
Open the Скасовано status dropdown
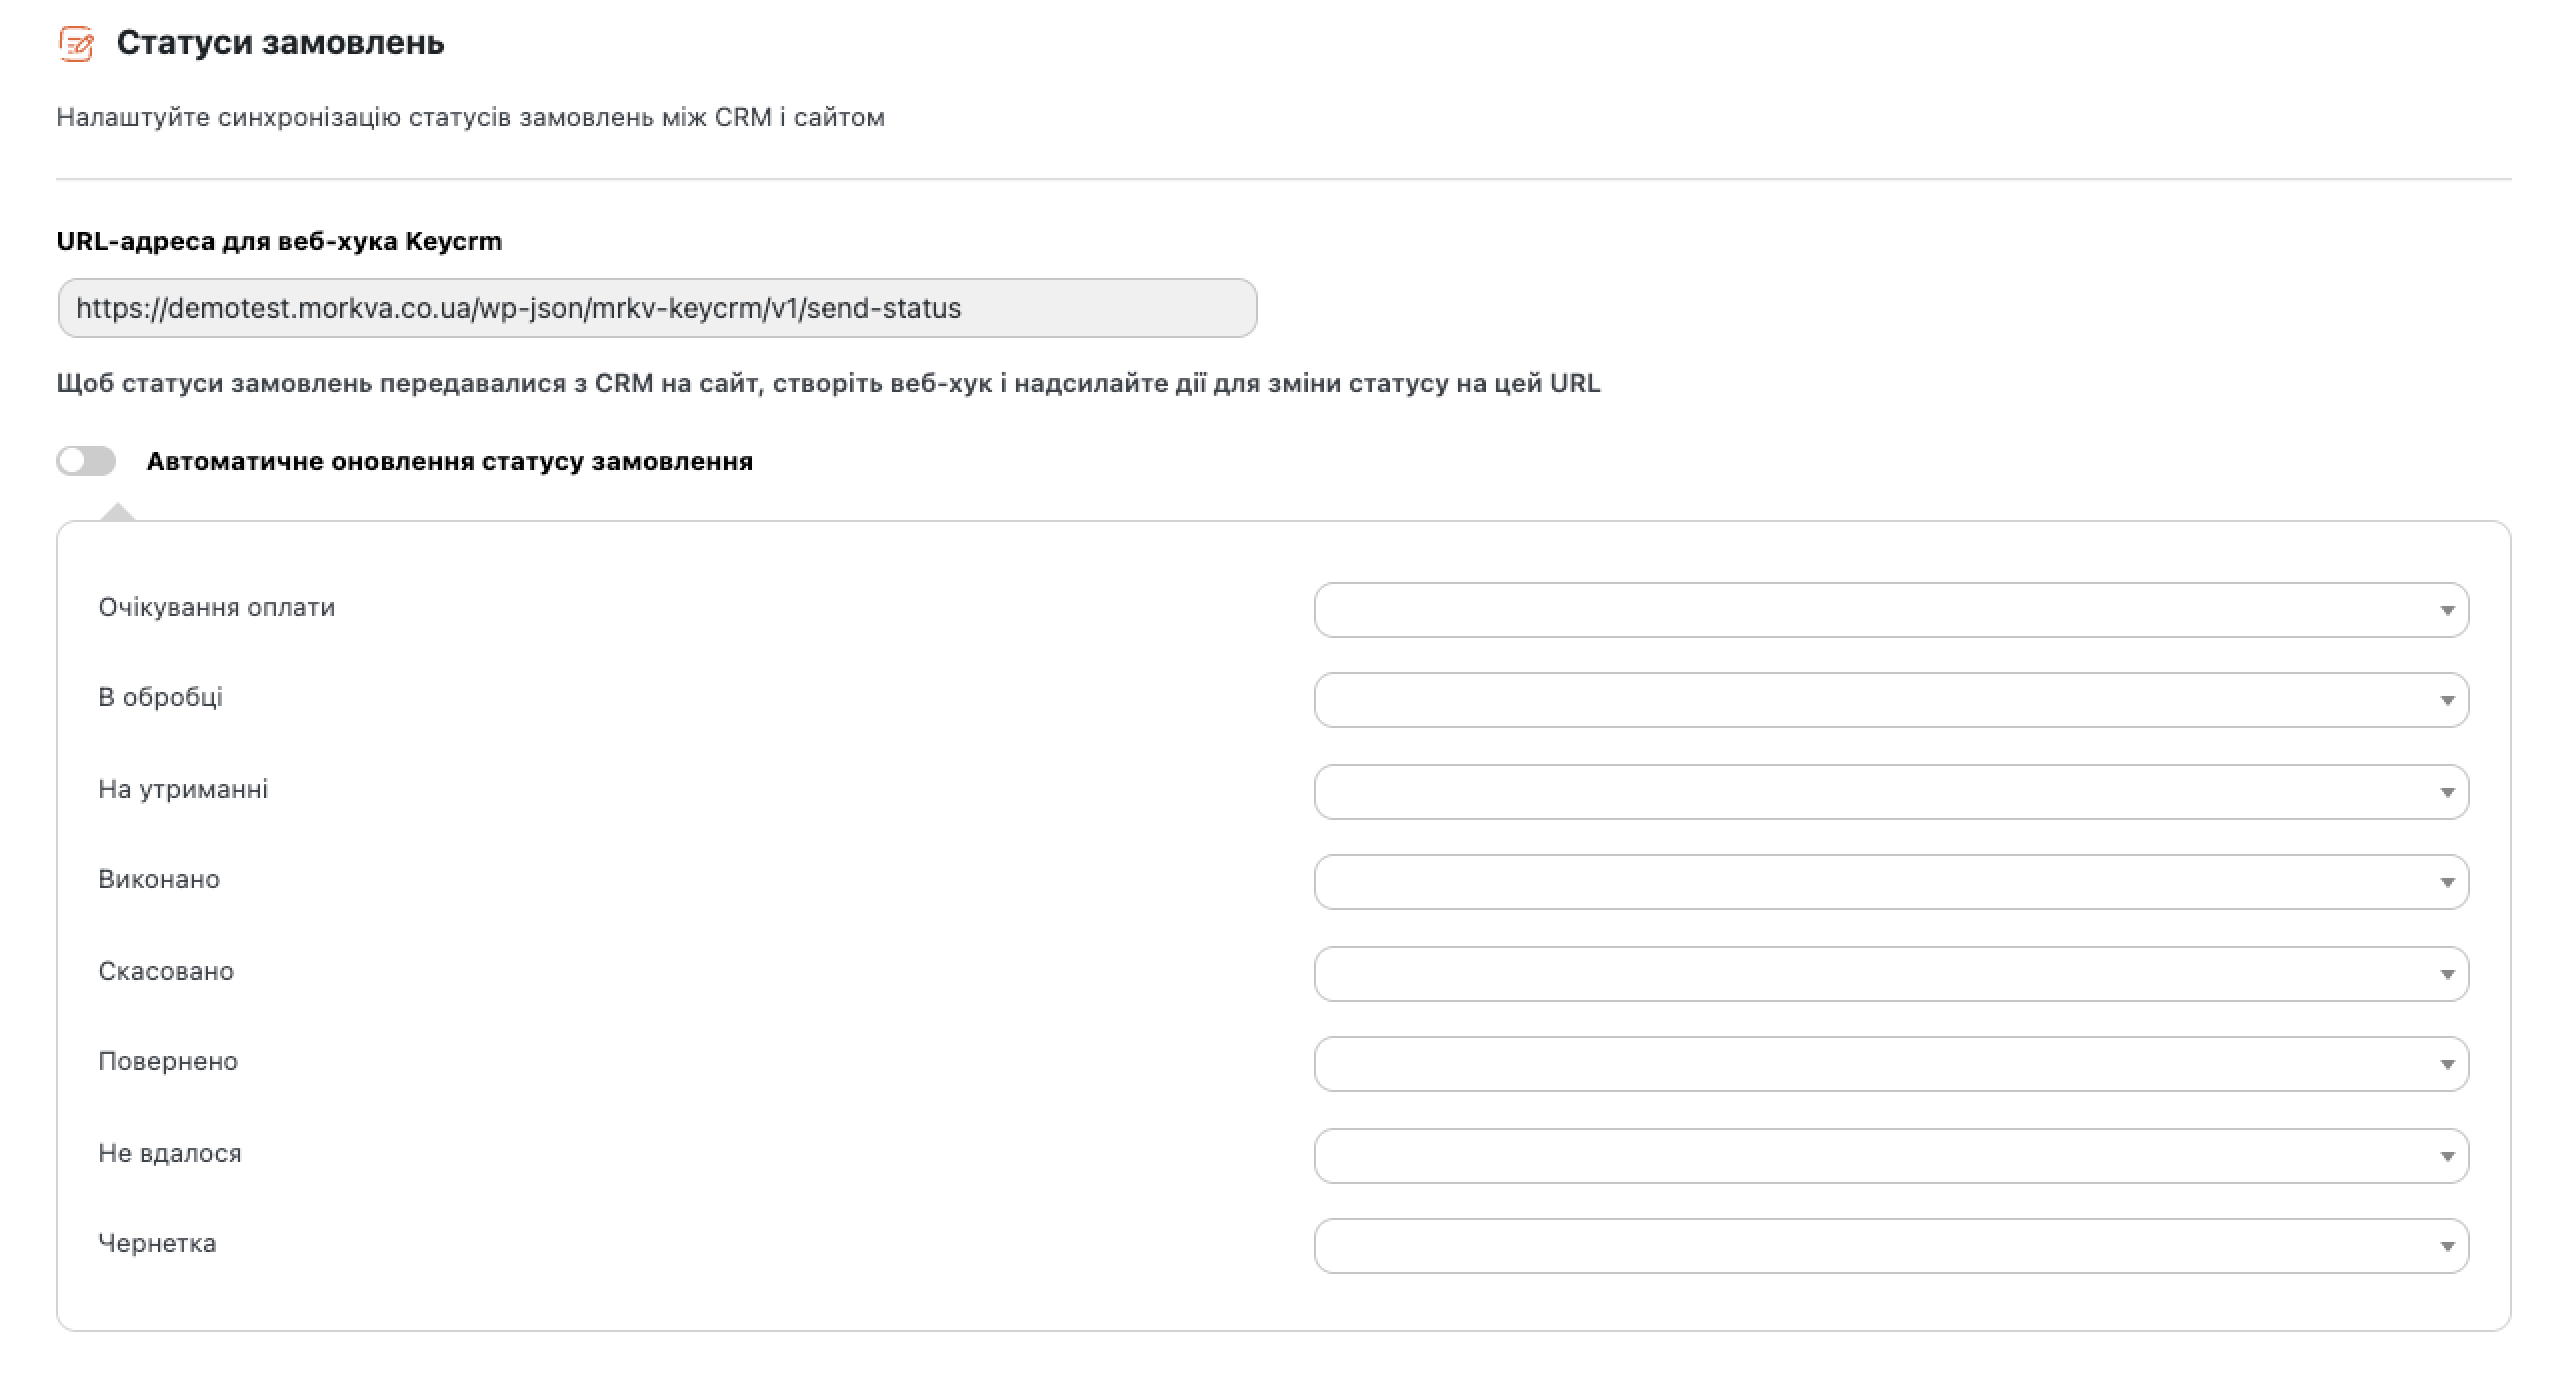tap(1890, 974)
